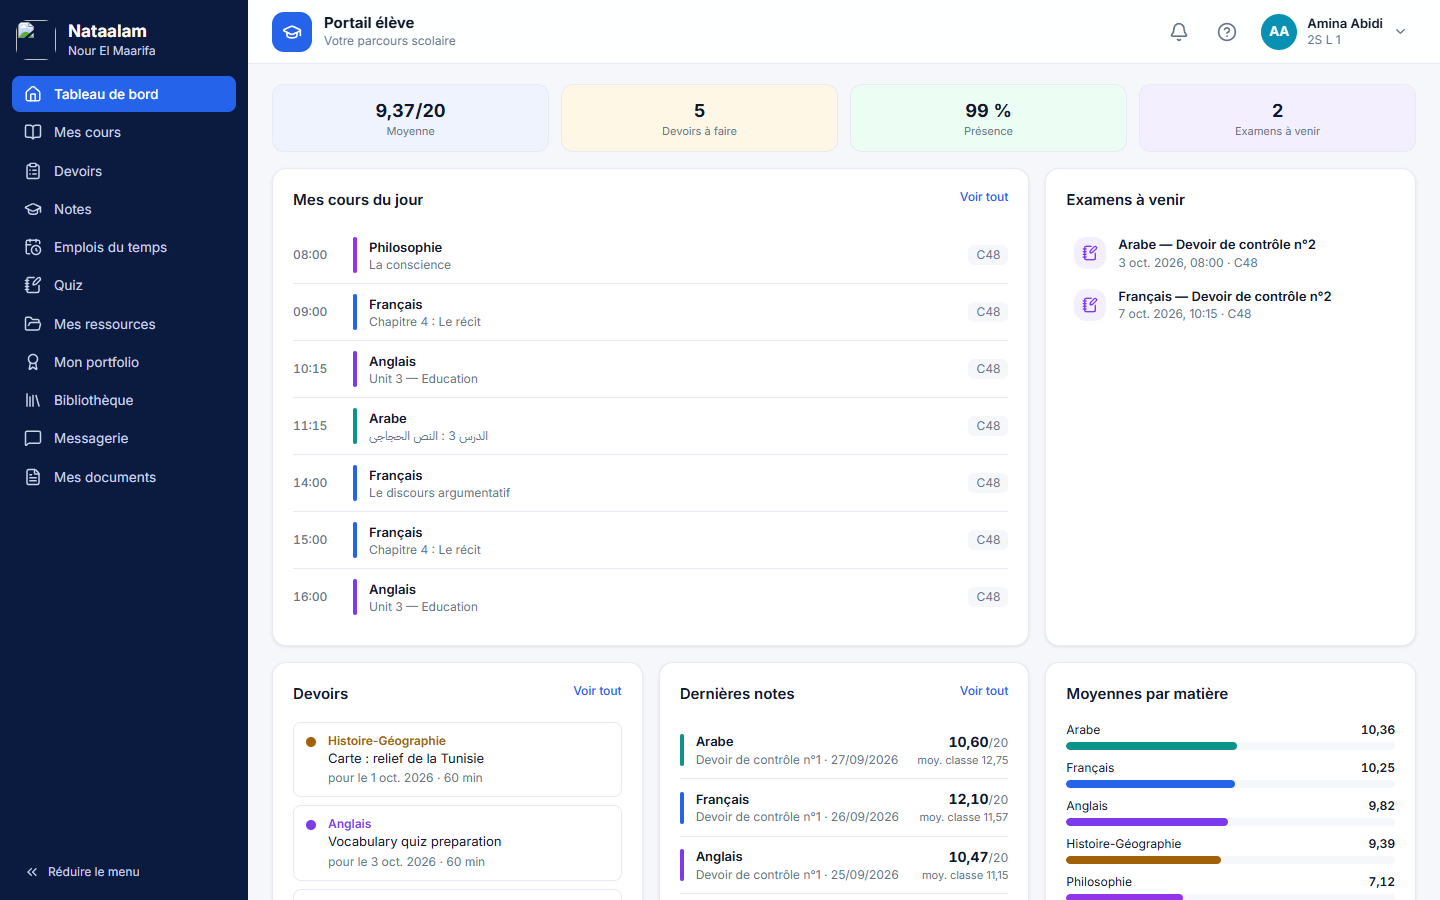Click the Notes graduation cap icon

point(33,209)
